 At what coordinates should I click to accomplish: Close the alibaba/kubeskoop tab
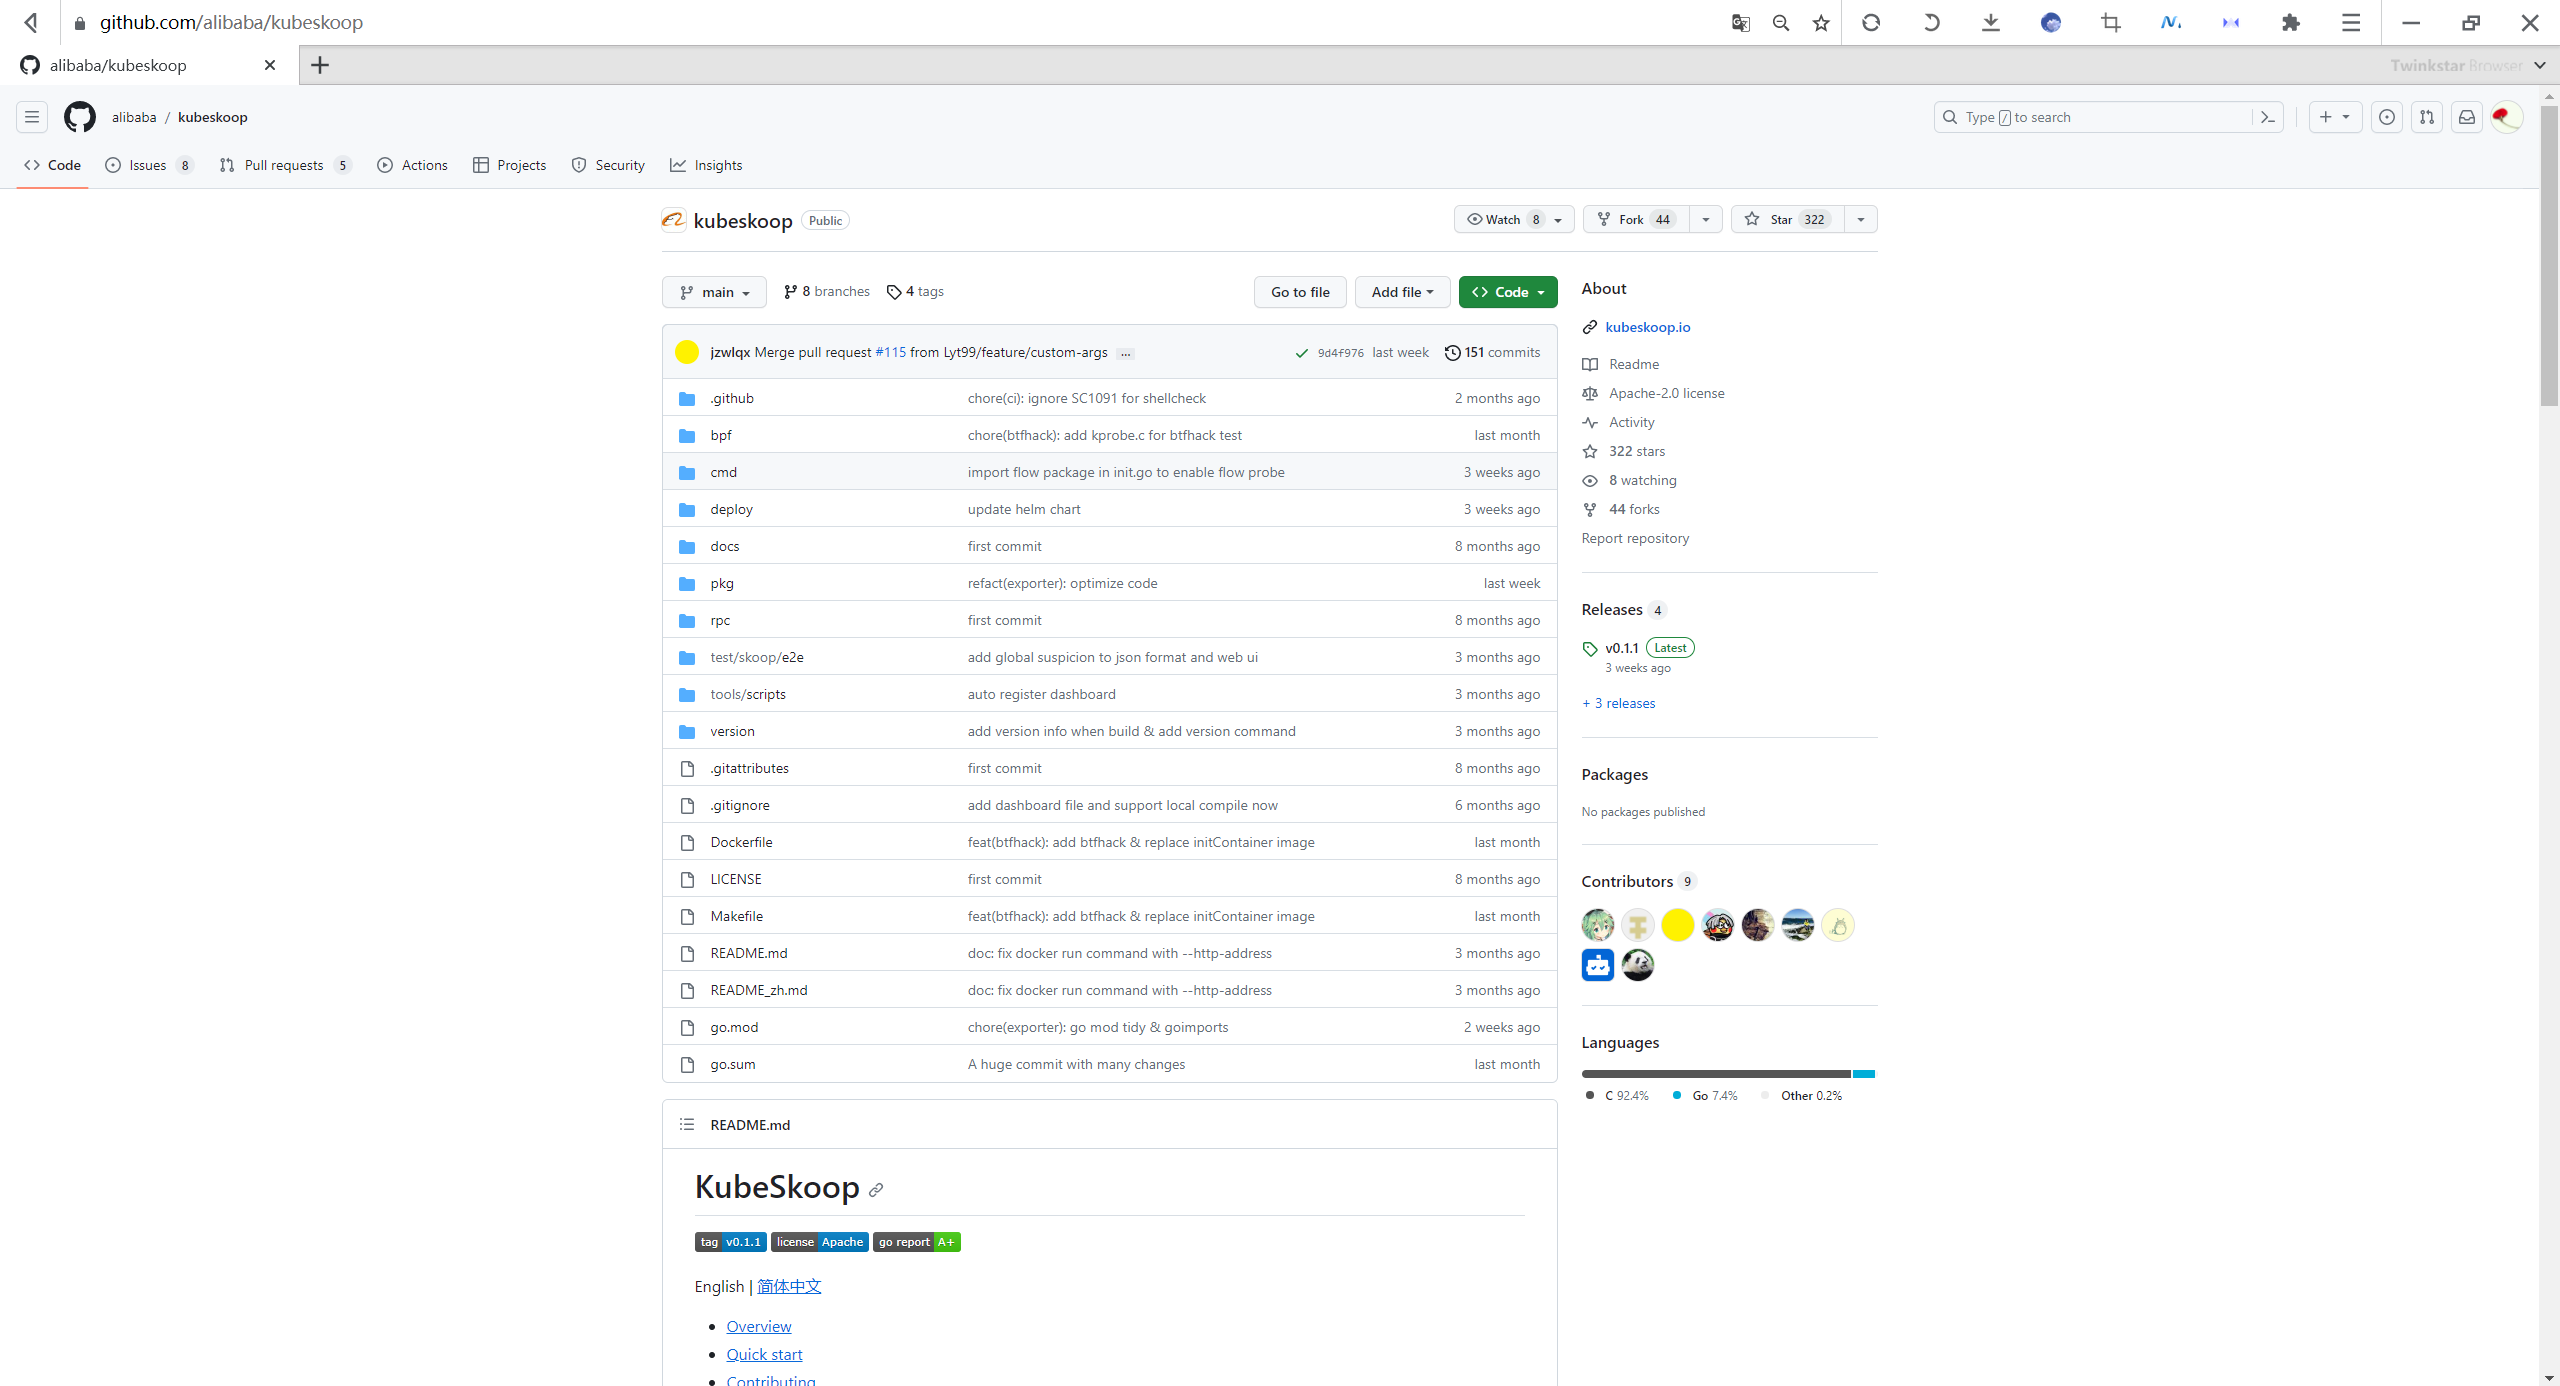tap(270, 65)
